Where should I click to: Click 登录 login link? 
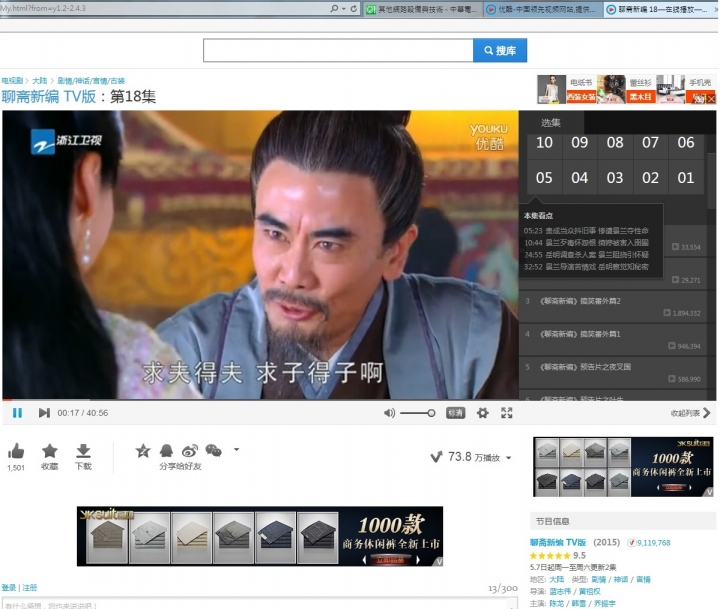click(x=9, y=587)
